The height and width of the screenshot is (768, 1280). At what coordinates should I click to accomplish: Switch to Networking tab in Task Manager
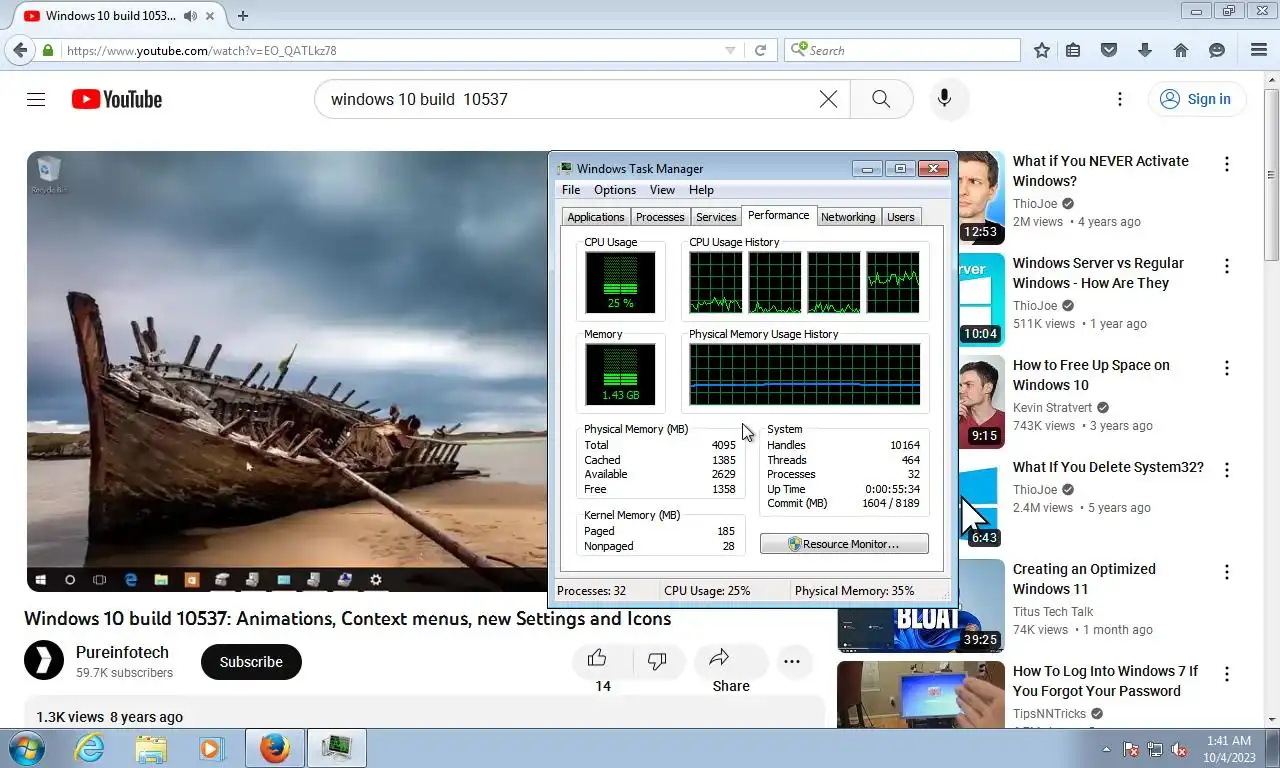pyautogui.click(x=848, y=217)
